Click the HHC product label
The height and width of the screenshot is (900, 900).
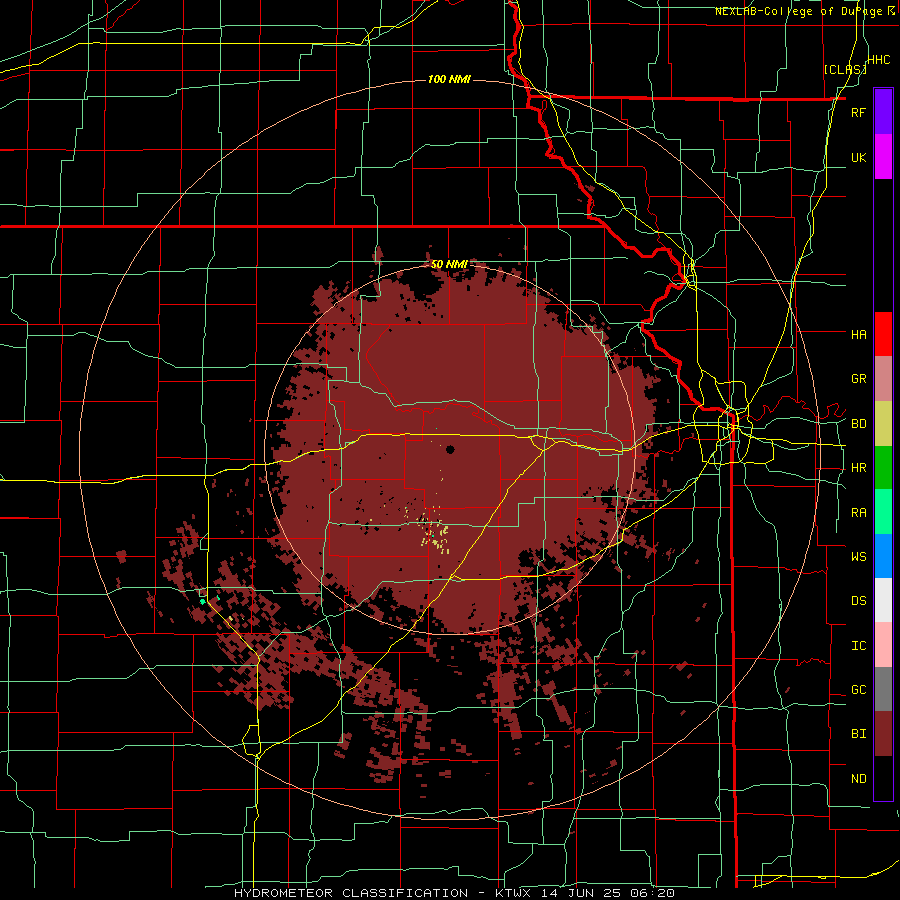coord(879,60)
